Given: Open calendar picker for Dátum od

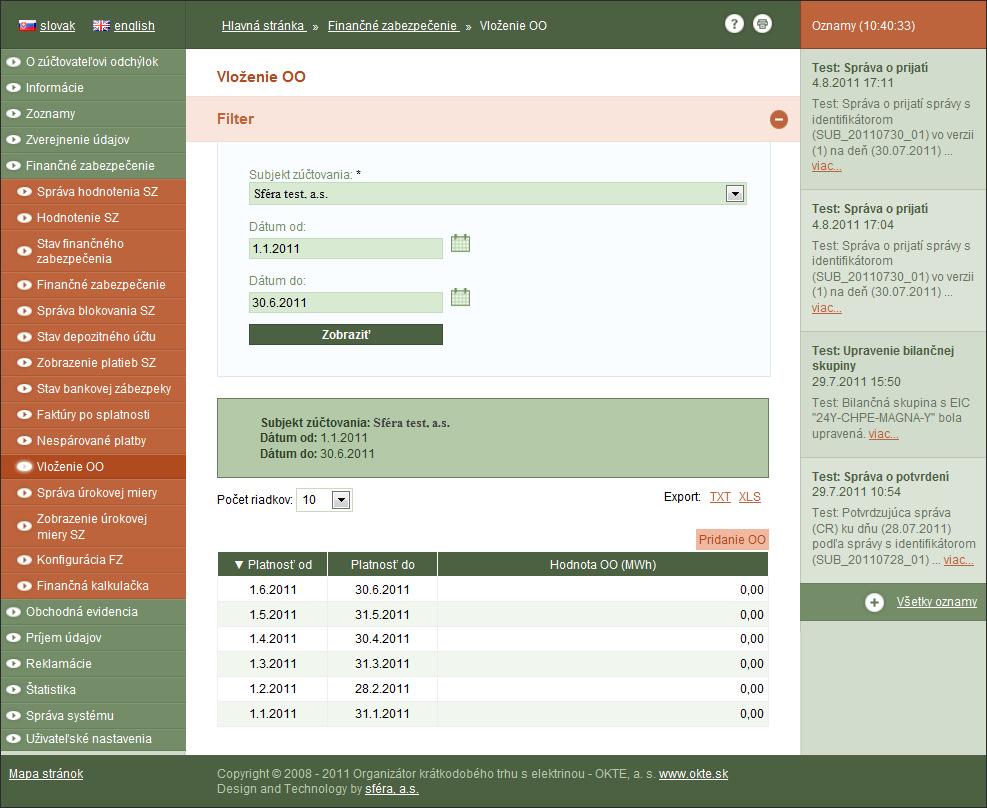Looking at the screenshot, I should [460, 243].
